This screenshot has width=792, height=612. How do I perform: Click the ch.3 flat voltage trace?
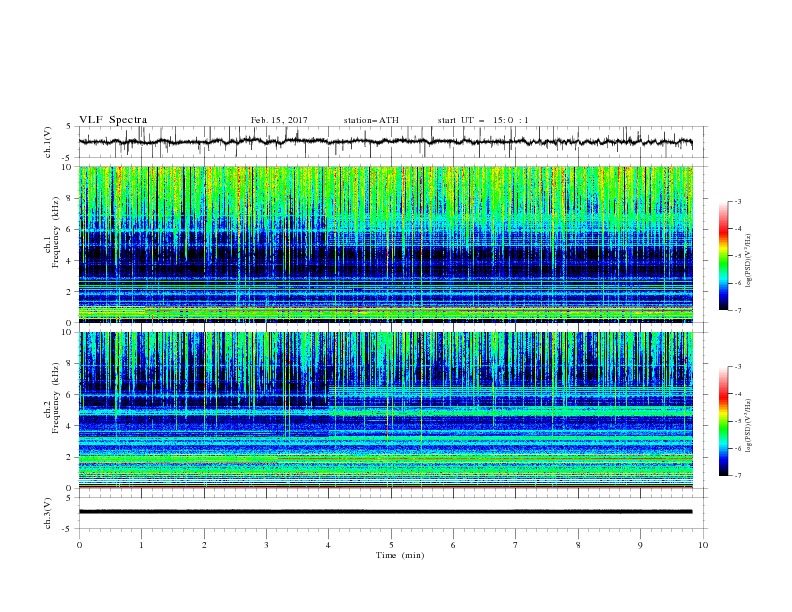coord(385,512)
